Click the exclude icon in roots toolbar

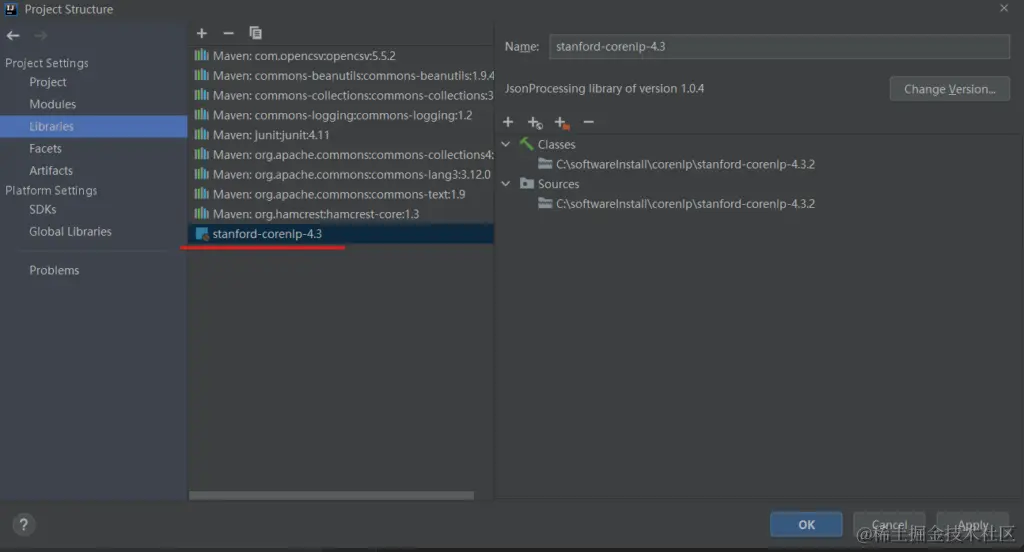[x=562, y=122]
